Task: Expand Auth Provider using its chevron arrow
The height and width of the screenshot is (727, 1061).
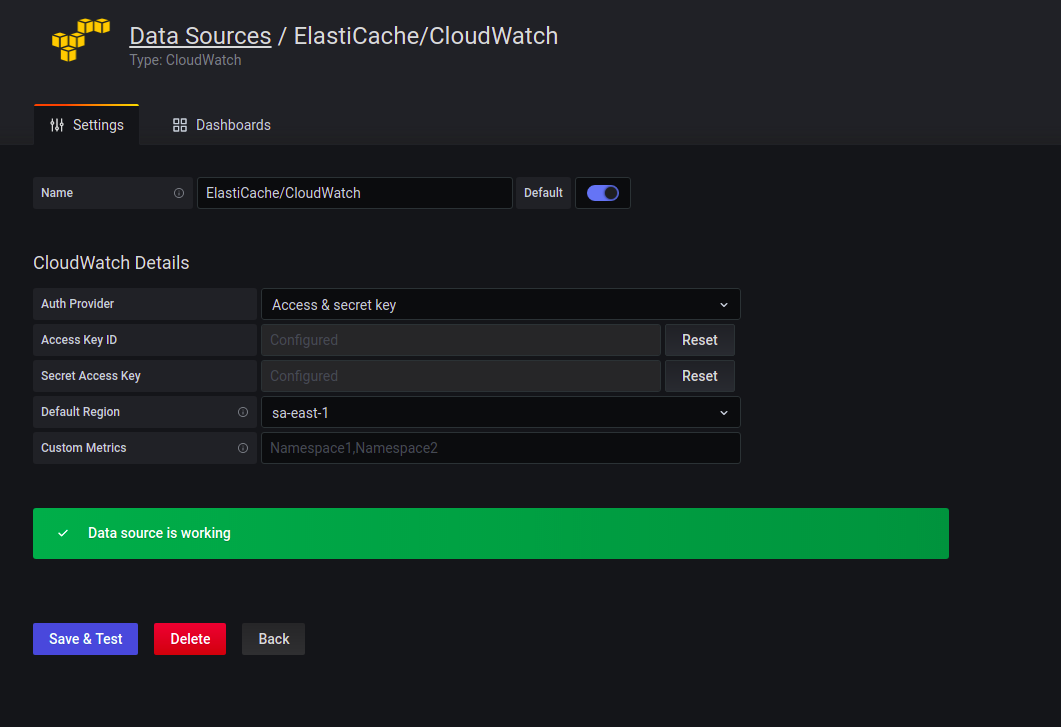Action: coord(724,305)
